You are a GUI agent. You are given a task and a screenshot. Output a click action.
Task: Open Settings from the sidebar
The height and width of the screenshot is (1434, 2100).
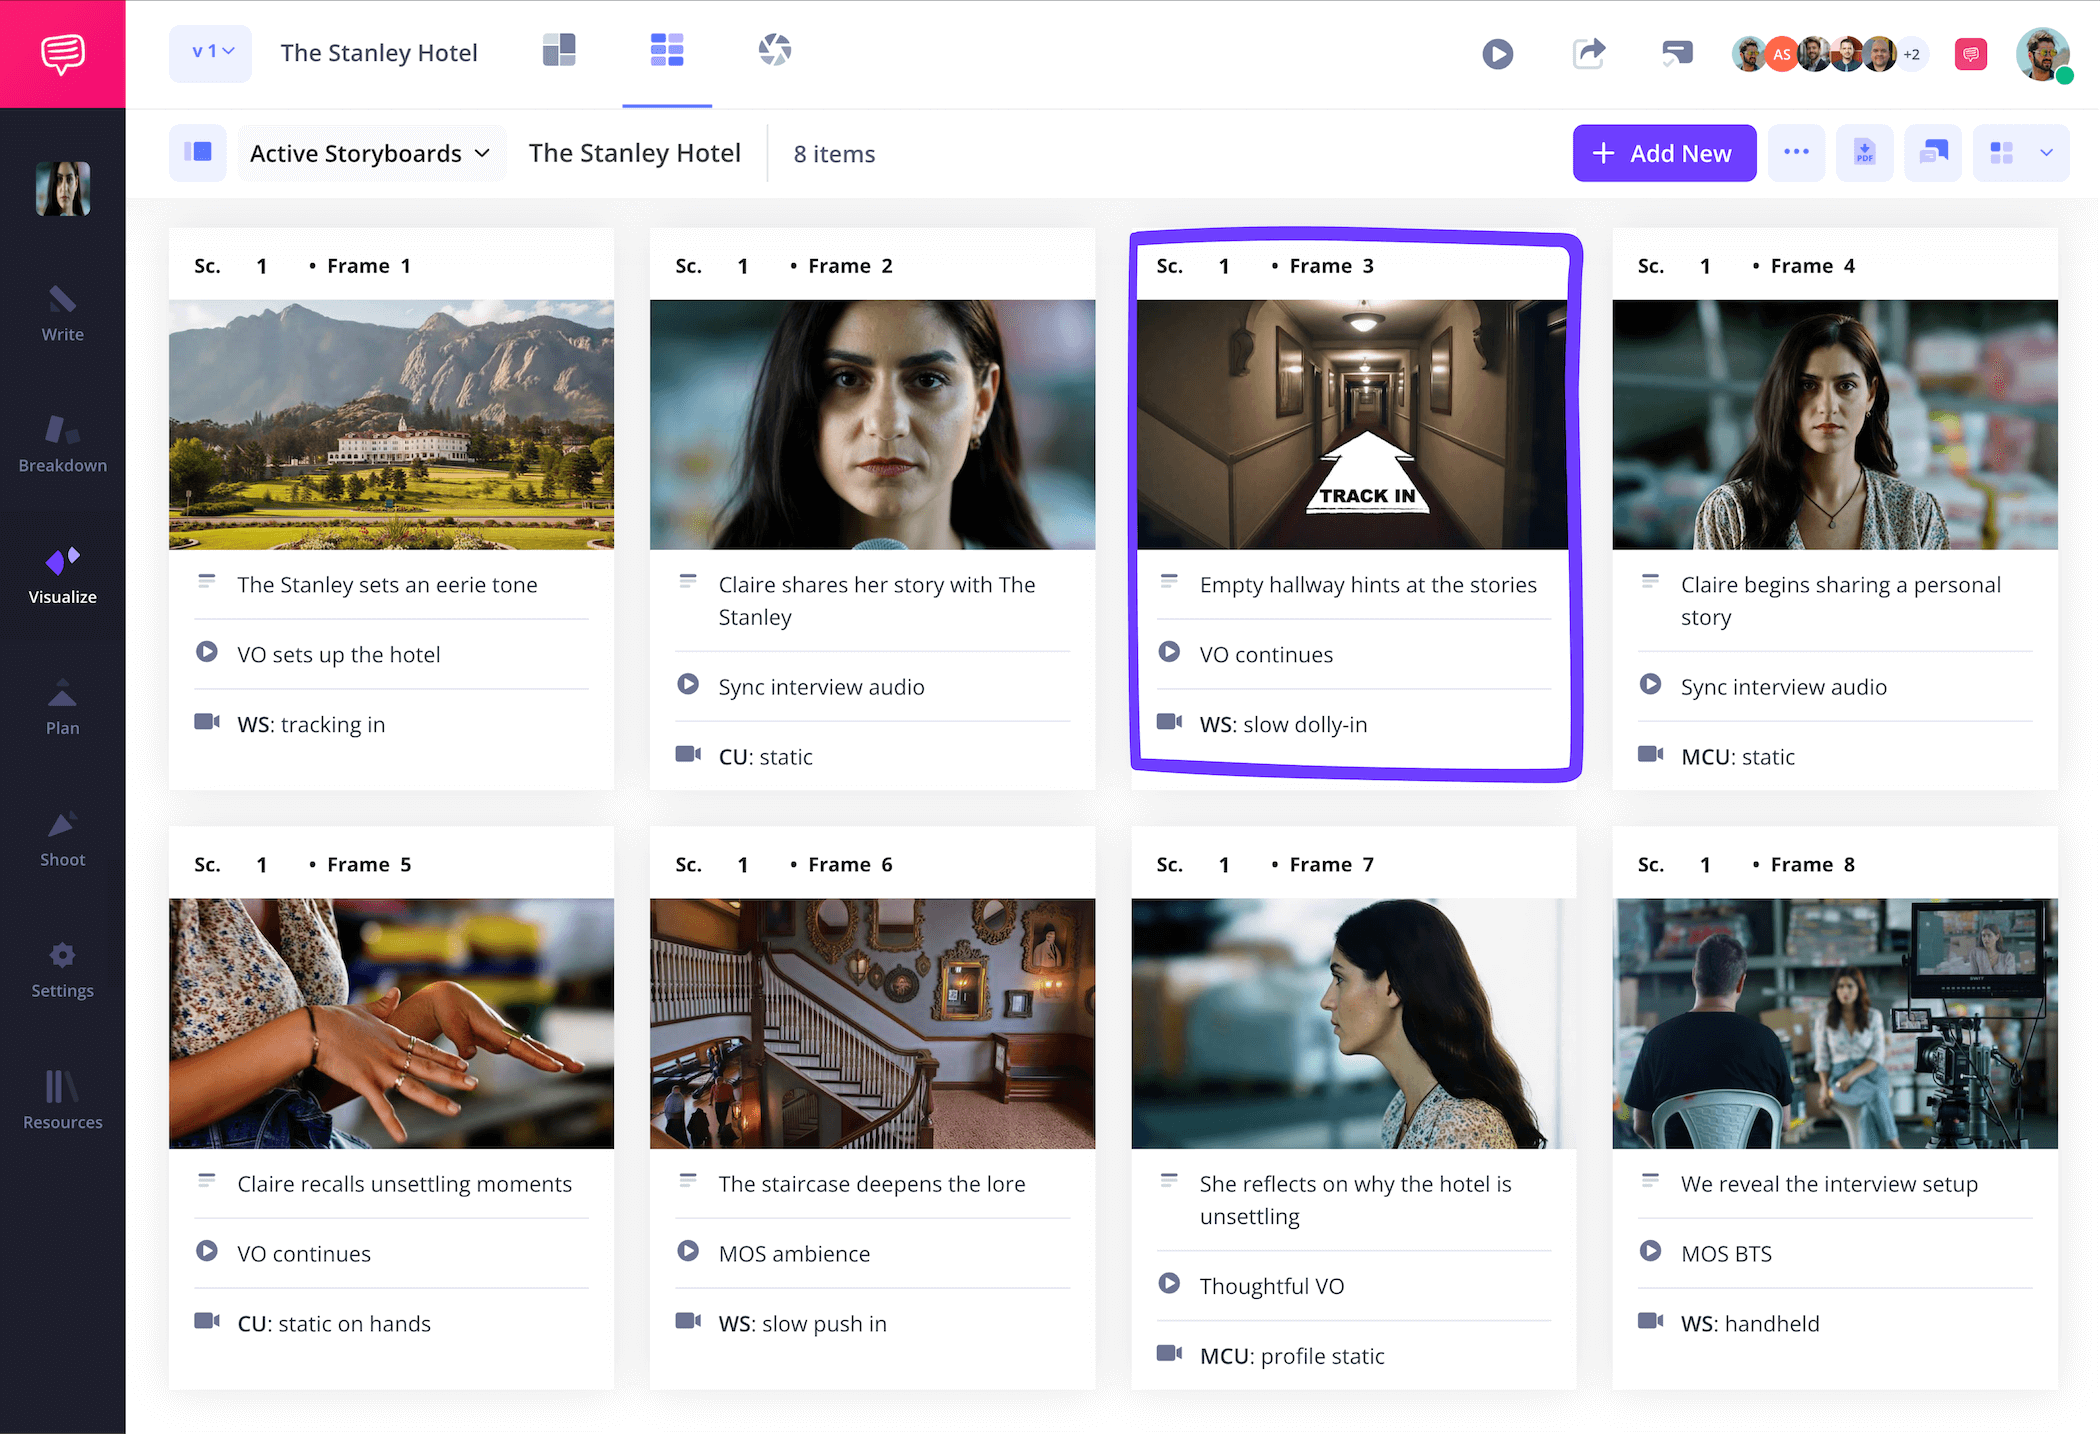(x=62, y=968)
